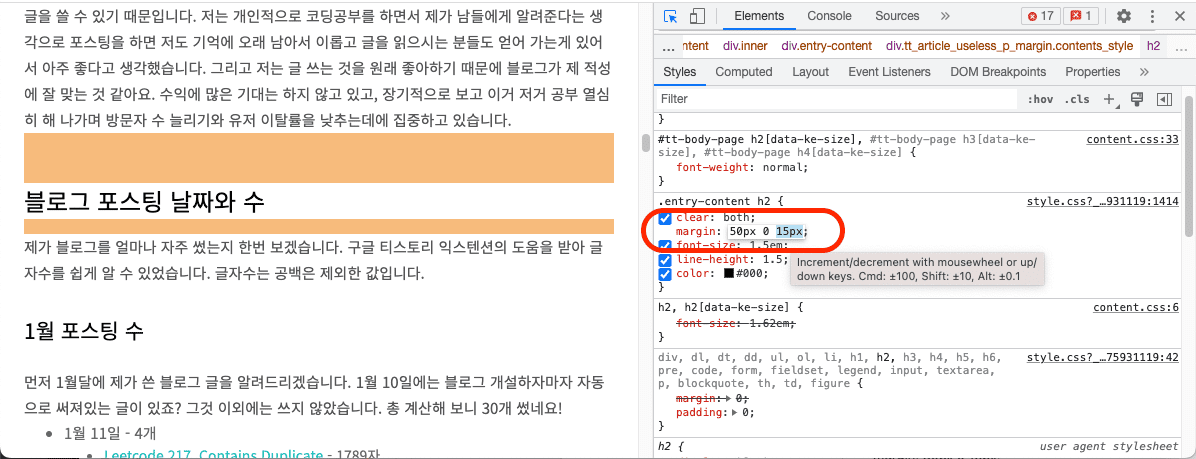Click the black color swatch for #000
1196x459 pixels.
point(728,274)
